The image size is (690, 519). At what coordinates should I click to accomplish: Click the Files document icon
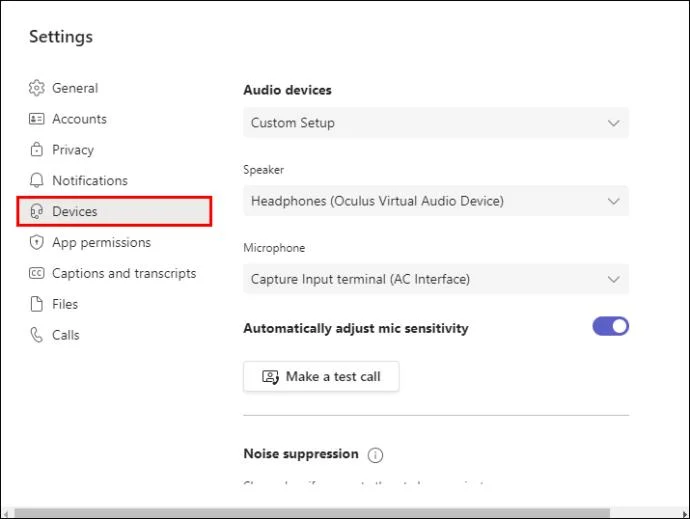click(x=37, y=304)
